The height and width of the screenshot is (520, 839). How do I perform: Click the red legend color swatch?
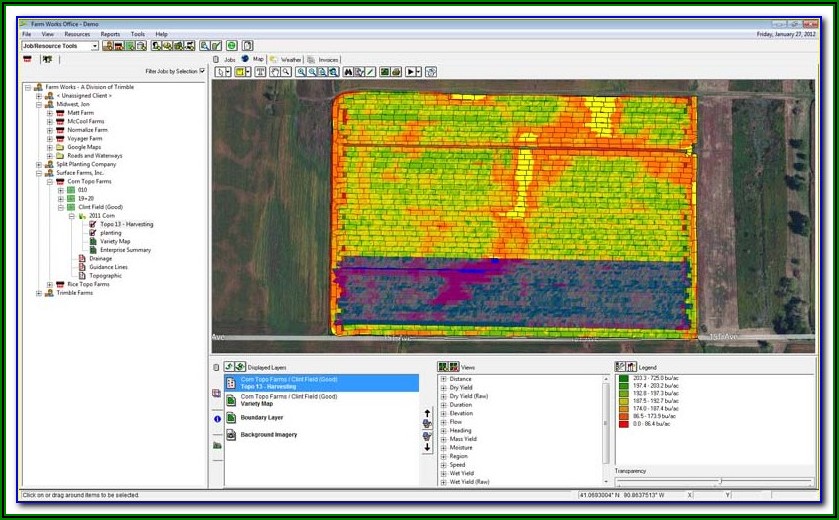(623, 425)
